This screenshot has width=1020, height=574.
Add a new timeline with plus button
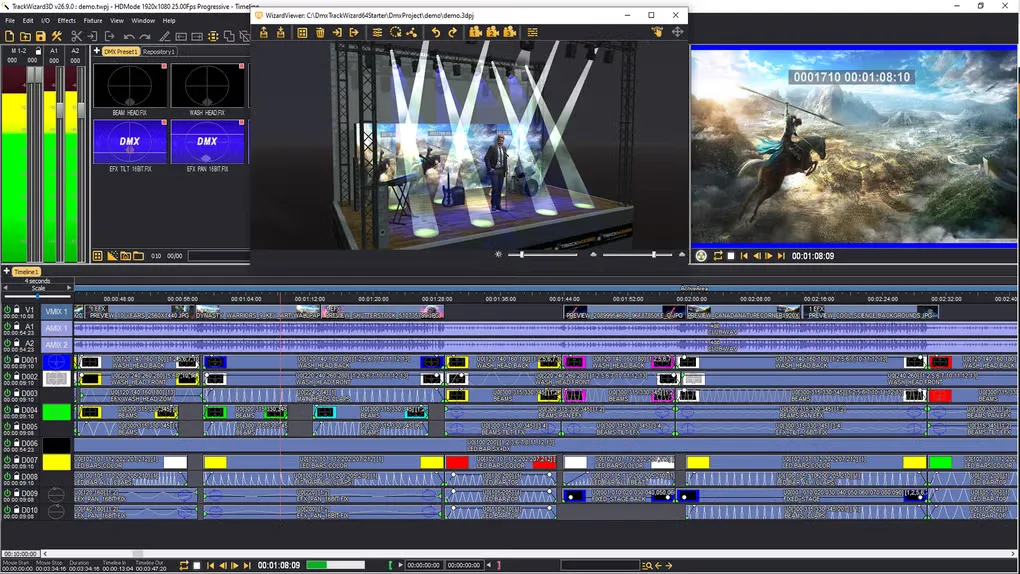click(7, 271)
